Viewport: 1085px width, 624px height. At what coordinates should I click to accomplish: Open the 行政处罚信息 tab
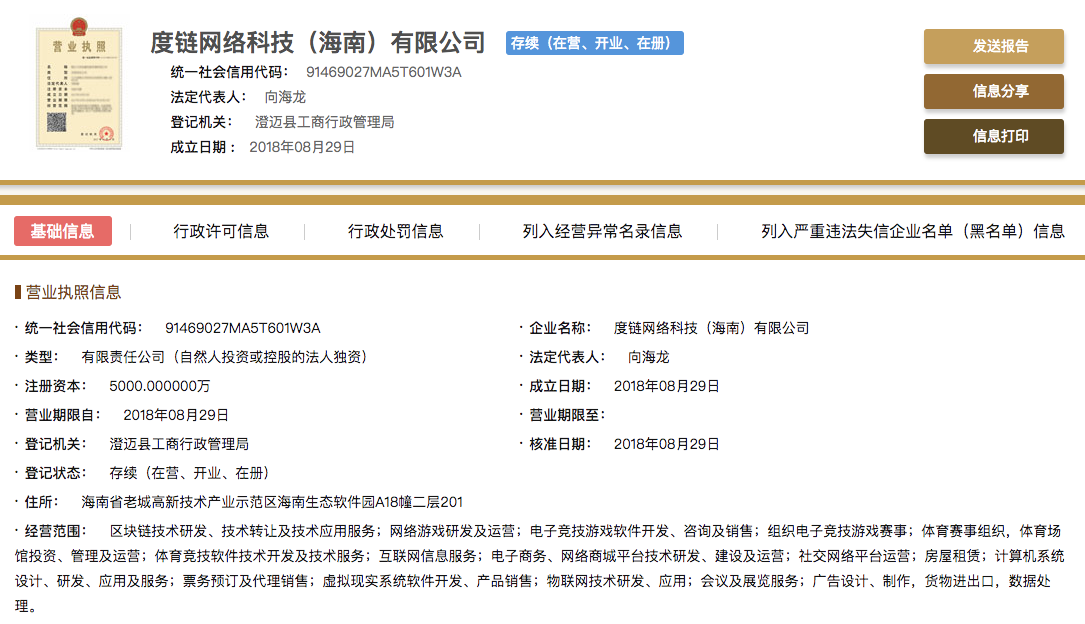pyautogui.click(x=395, y=231)
